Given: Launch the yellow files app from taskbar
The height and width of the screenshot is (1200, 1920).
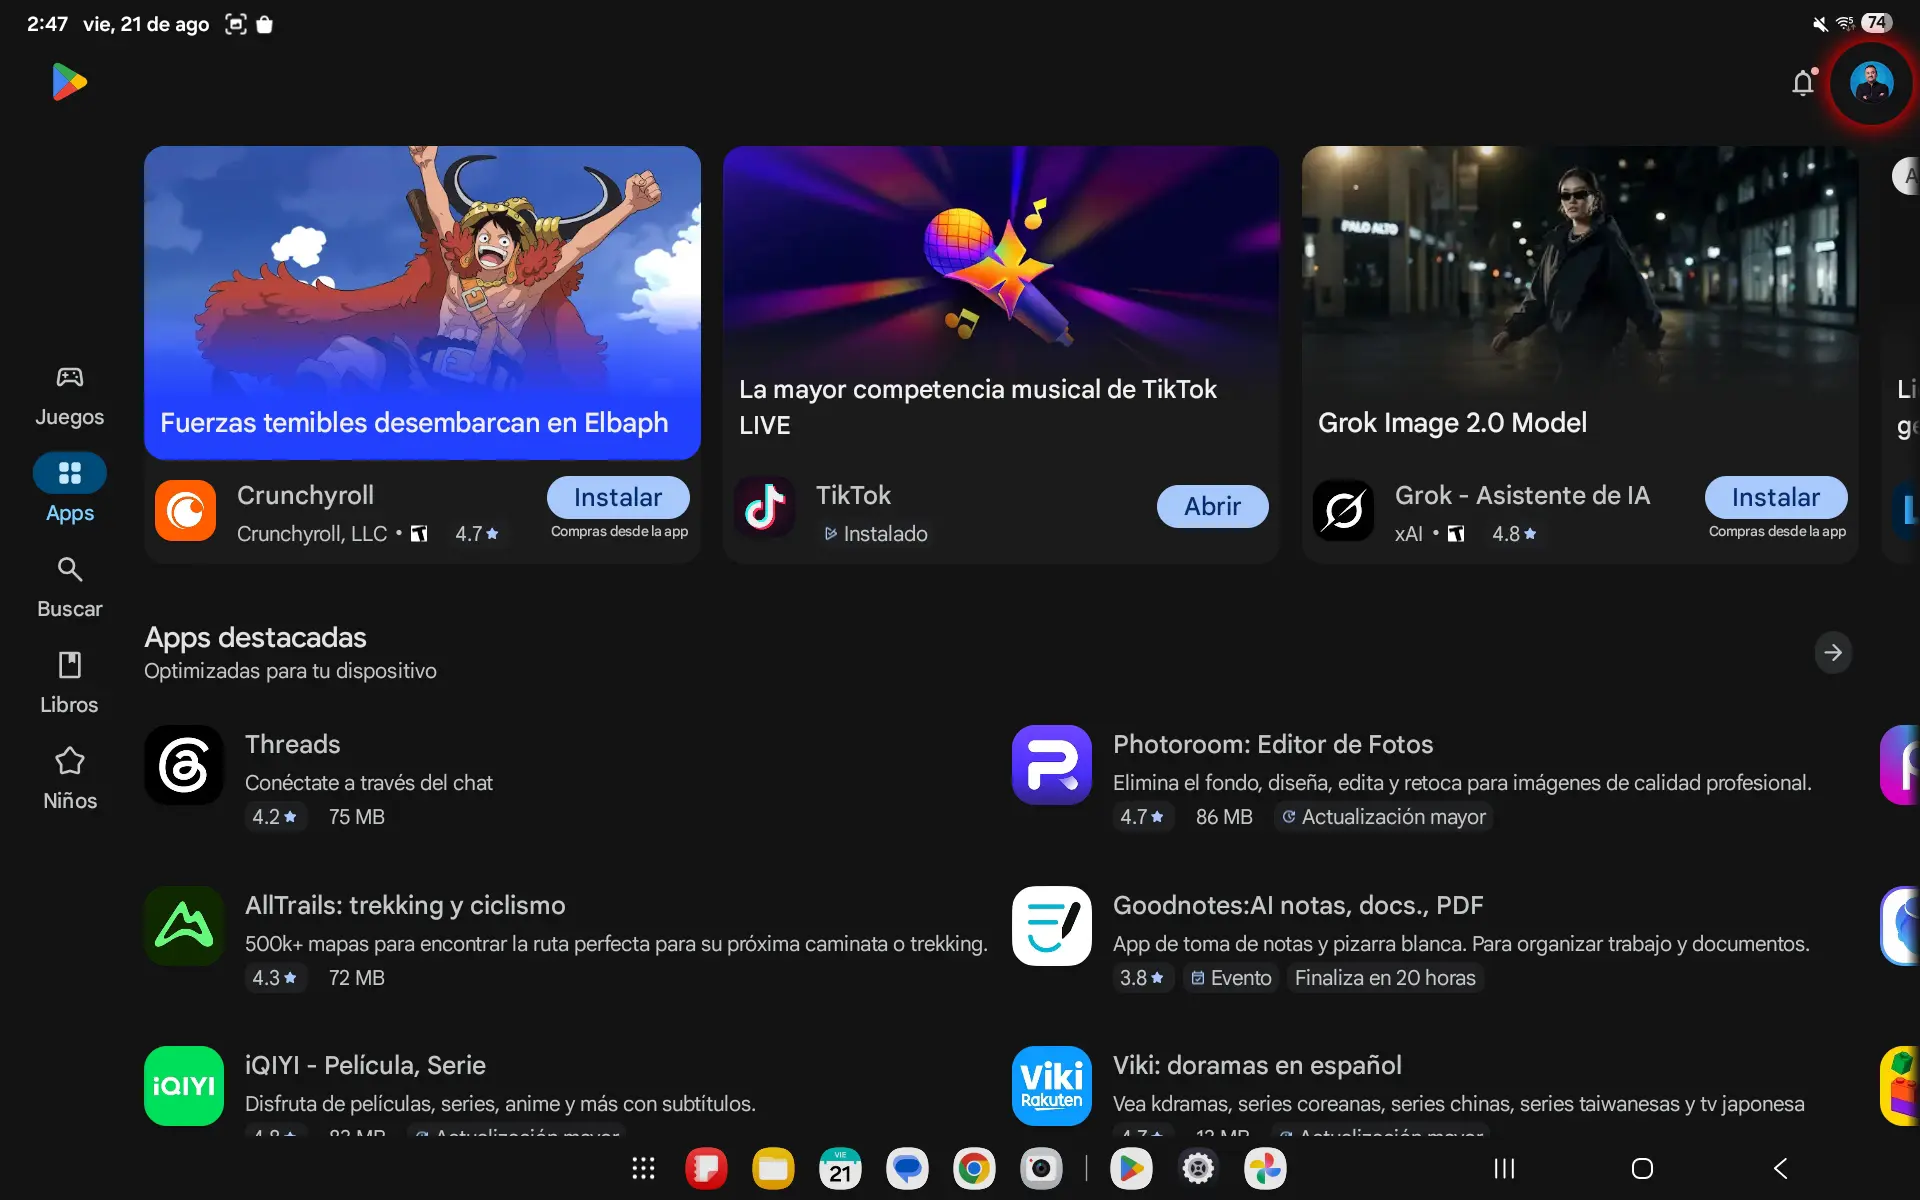Looking at the screenshot, I should tap(773, 1168).
